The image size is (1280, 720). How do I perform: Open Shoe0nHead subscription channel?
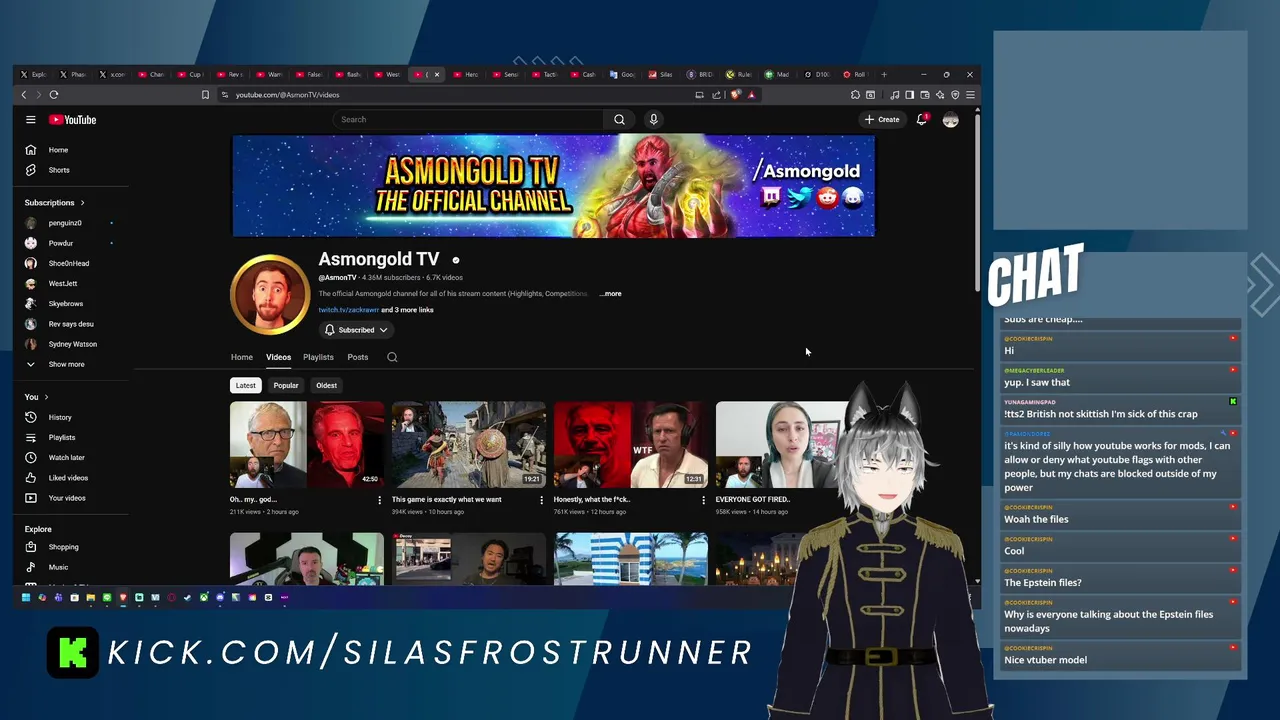(70, 263)
